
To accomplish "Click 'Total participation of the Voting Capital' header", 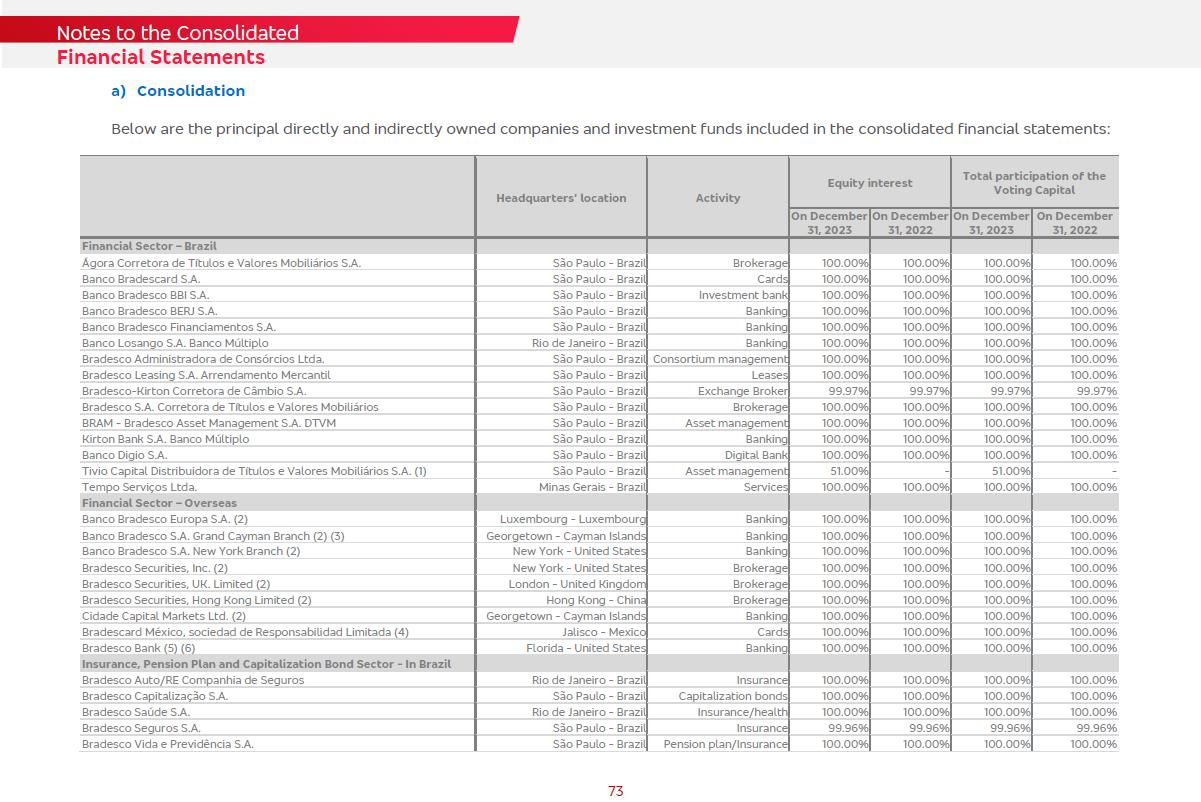I will [1034, 183].
